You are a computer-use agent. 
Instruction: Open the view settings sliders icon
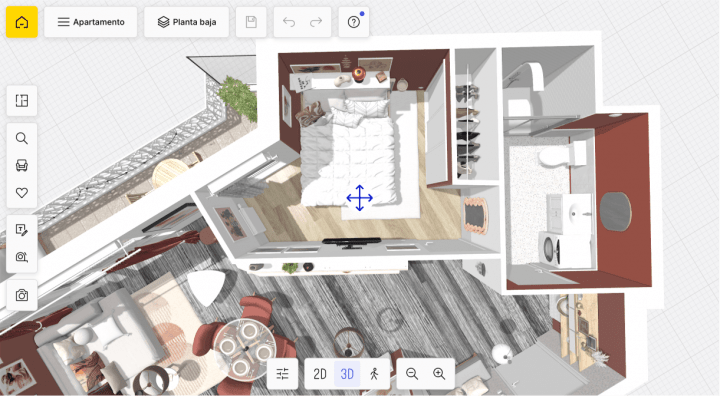[282, 374]
